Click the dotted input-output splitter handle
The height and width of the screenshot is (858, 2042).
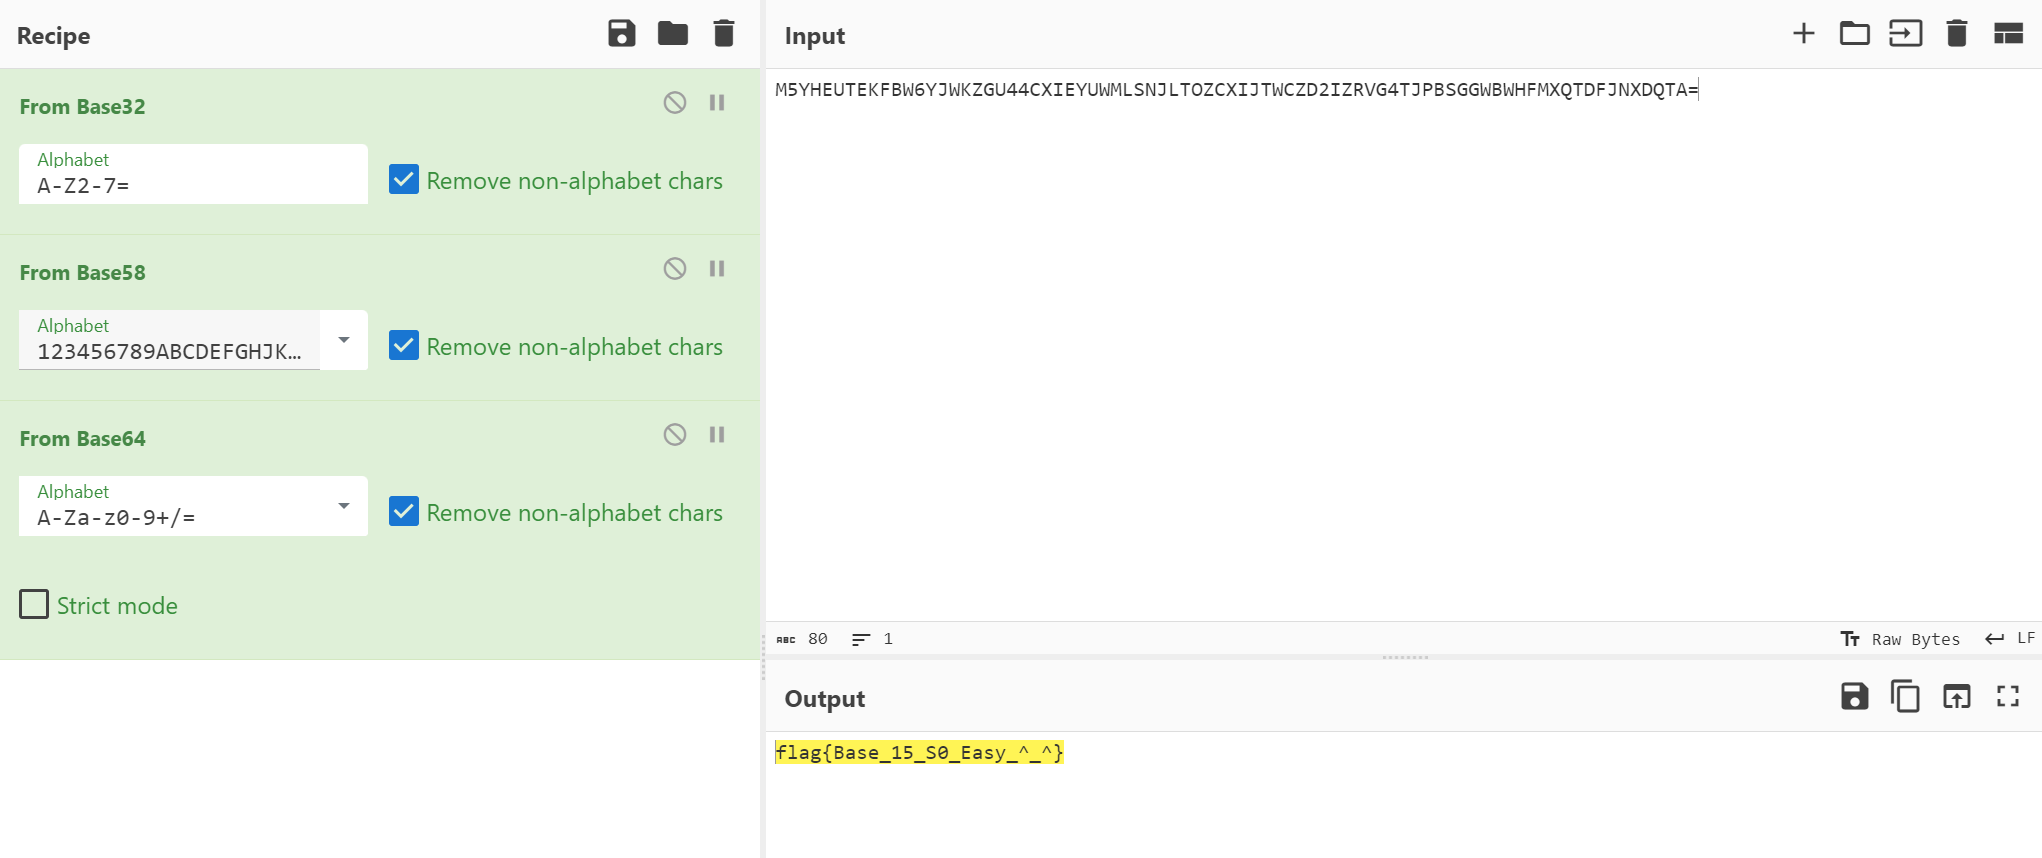click(x=1405, y=657)
